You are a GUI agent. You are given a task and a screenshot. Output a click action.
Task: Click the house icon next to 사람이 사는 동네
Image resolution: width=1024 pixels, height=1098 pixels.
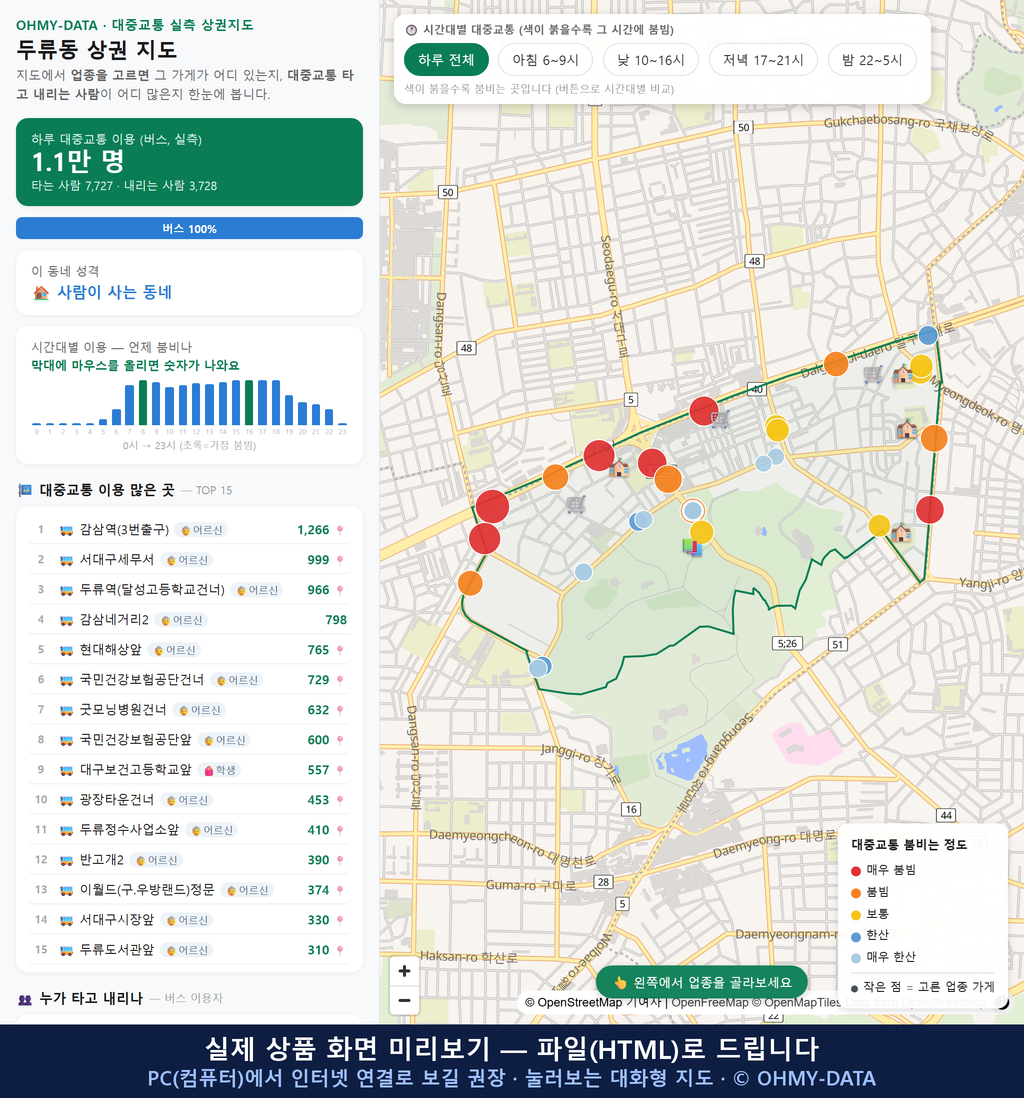click(x=41, y=293)
